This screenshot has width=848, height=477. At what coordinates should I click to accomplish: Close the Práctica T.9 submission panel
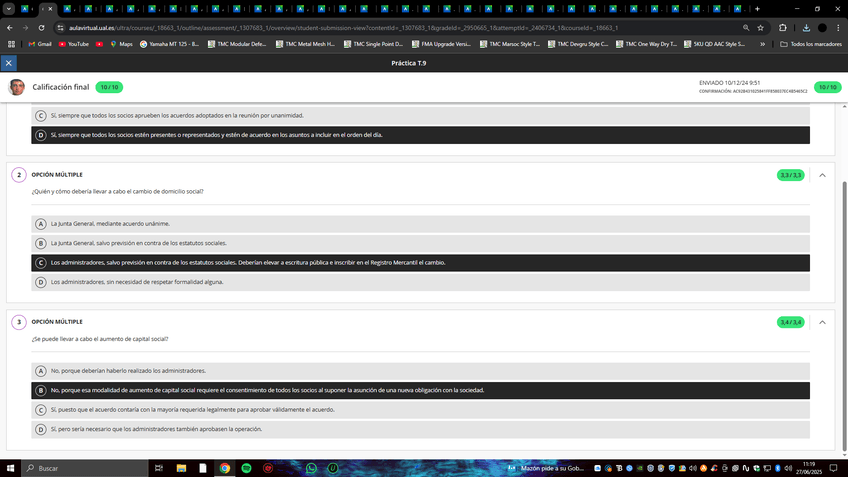(x=9, y=63)
